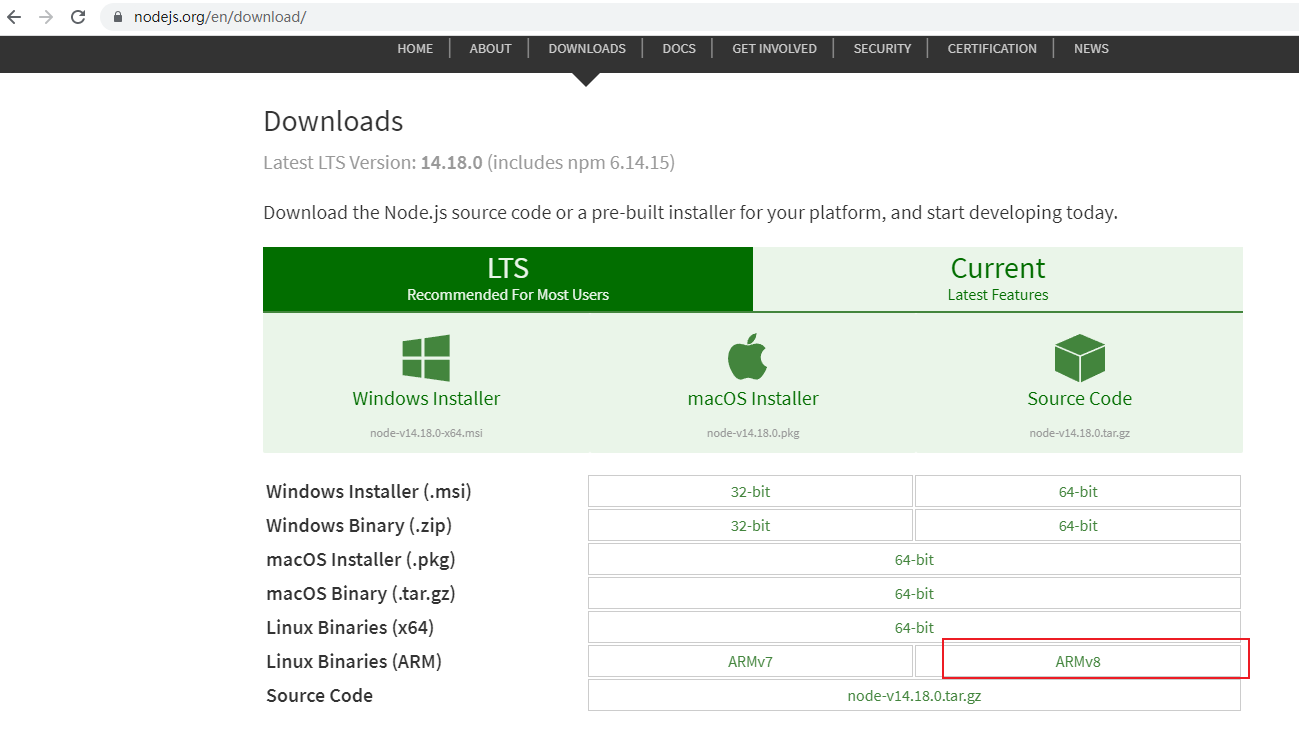Click the Windows Installer link text
Screen dimensions: 1299x745
pyautogui.click(x=426, y=398)
